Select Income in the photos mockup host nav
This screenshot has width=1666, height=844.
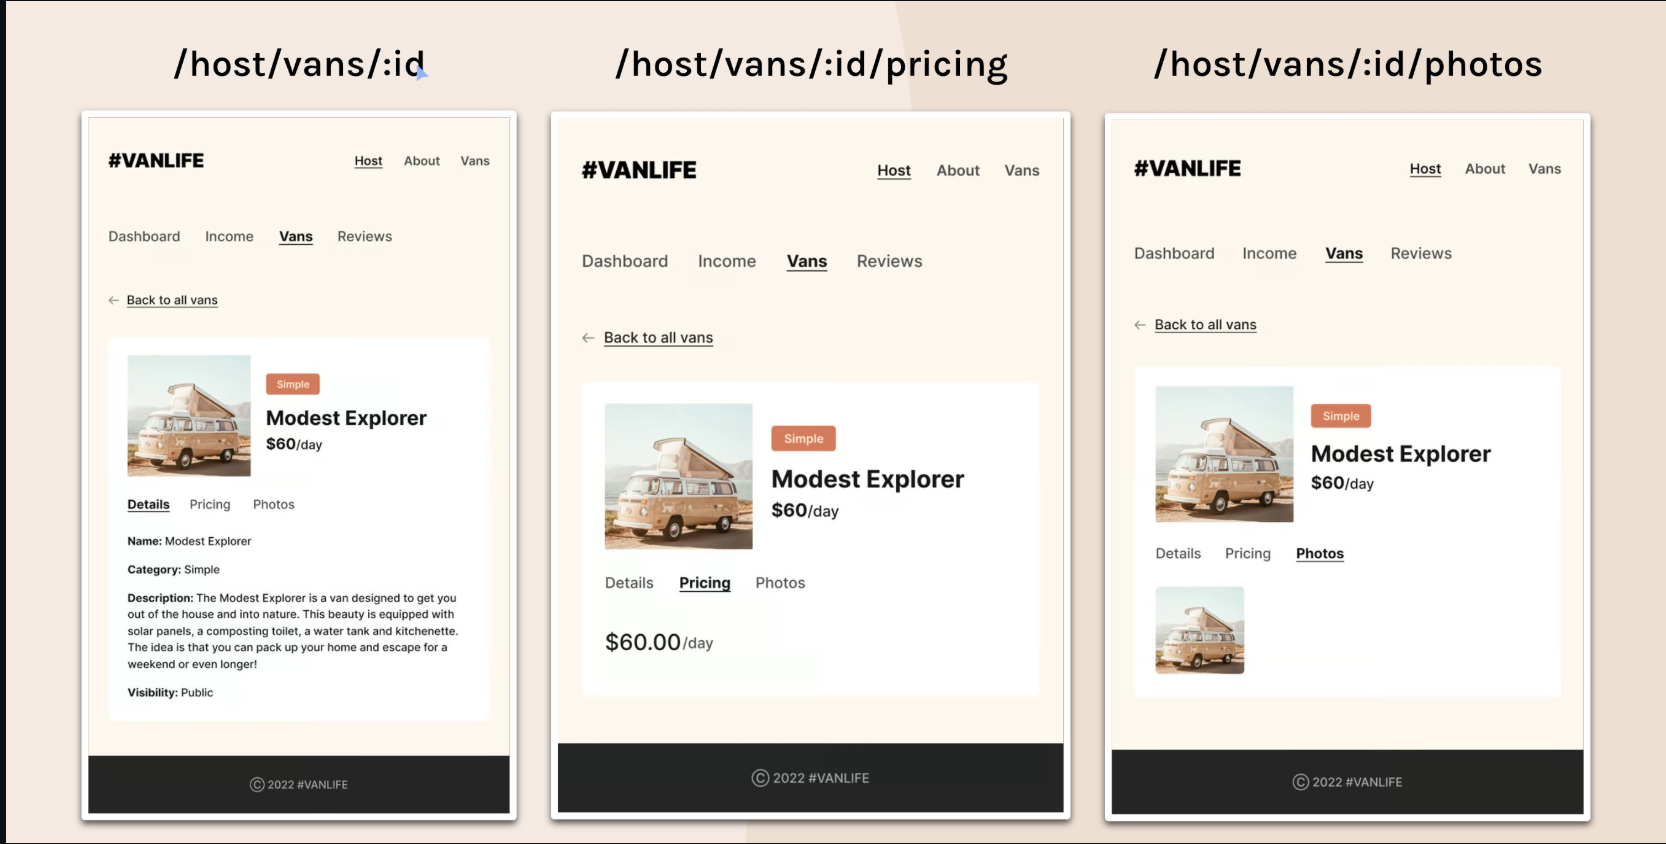[1269, 254]
